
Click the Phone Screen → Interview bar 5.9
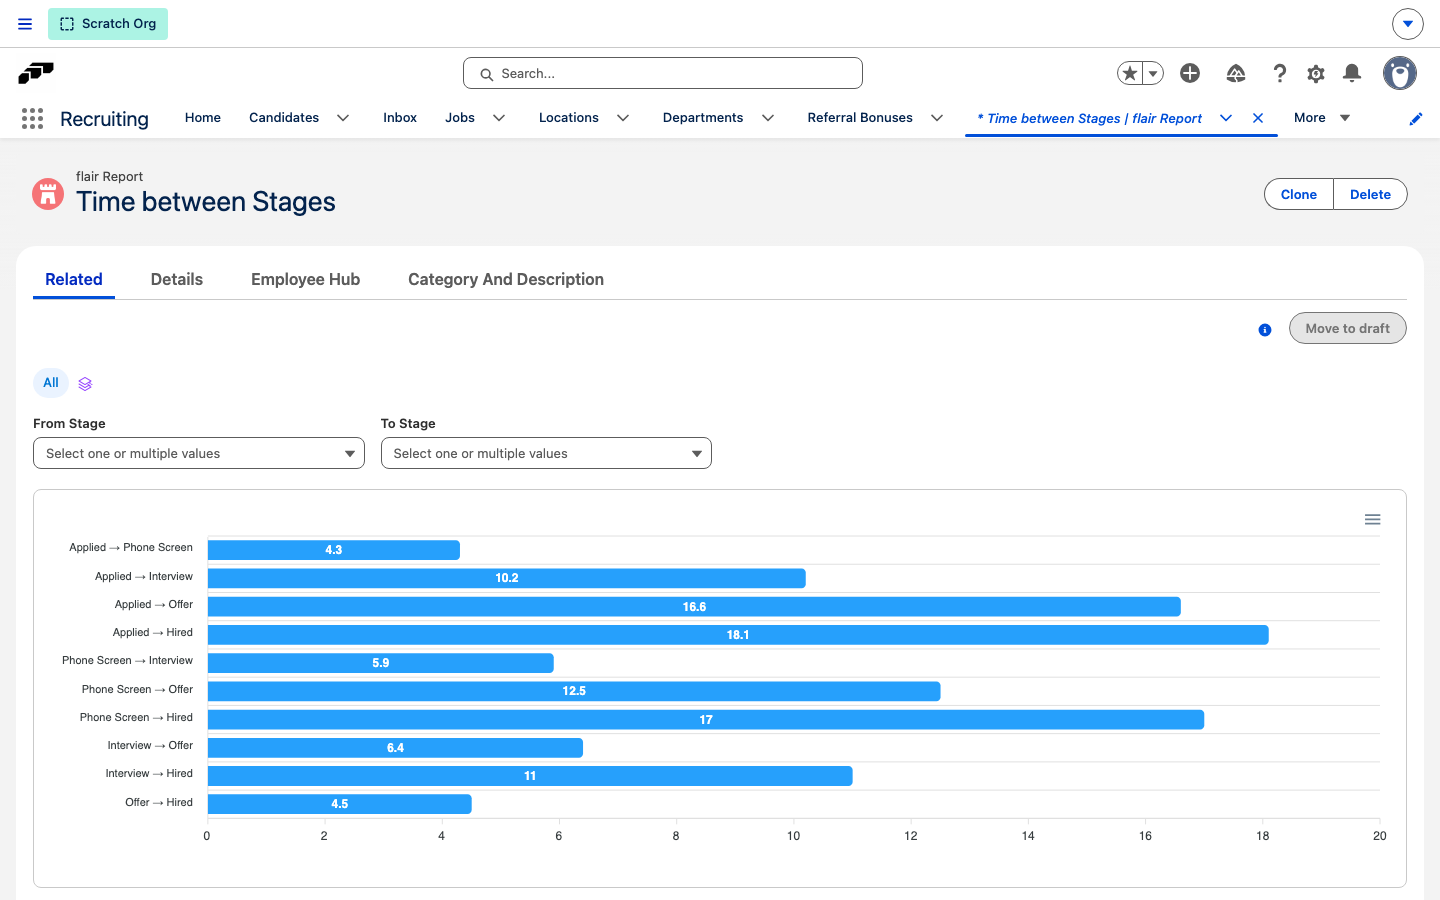coord(381,663)
